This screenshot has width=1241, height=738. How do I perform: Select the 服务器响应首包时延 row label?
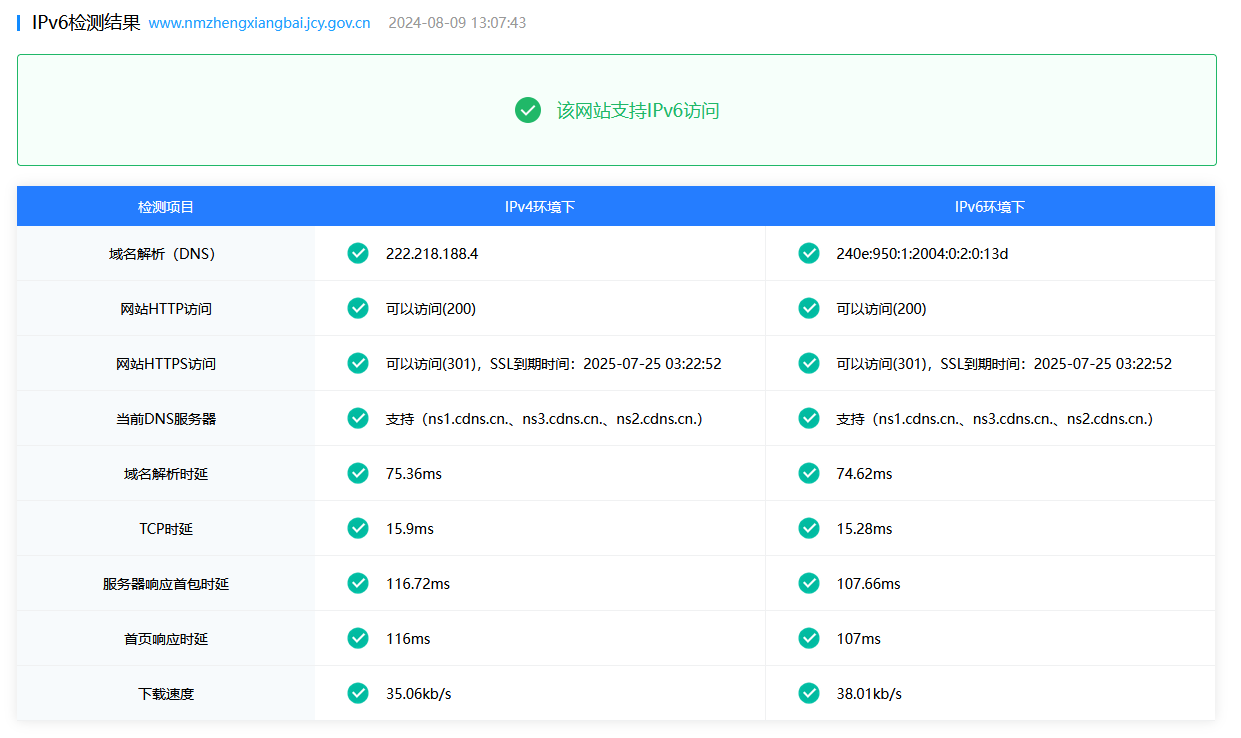point(166,584)
